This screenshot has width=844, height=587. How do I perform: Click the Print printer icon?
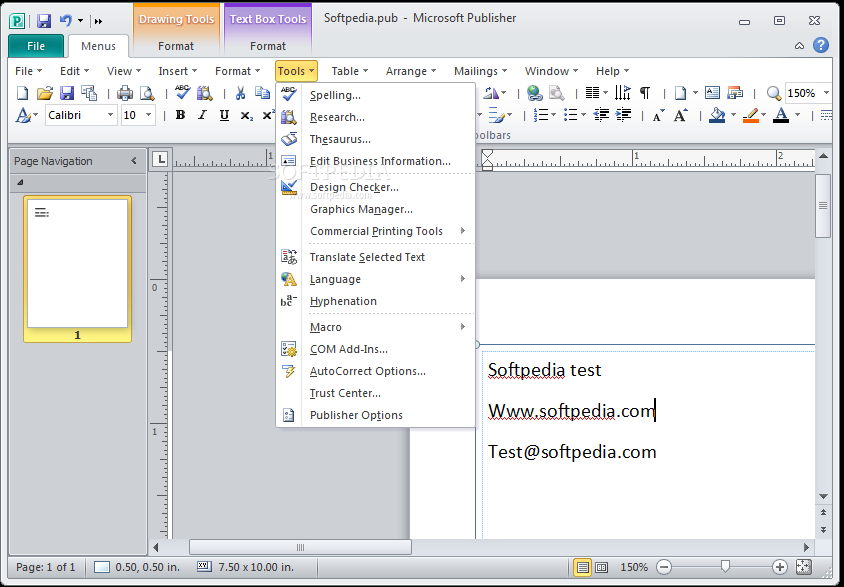125,93
